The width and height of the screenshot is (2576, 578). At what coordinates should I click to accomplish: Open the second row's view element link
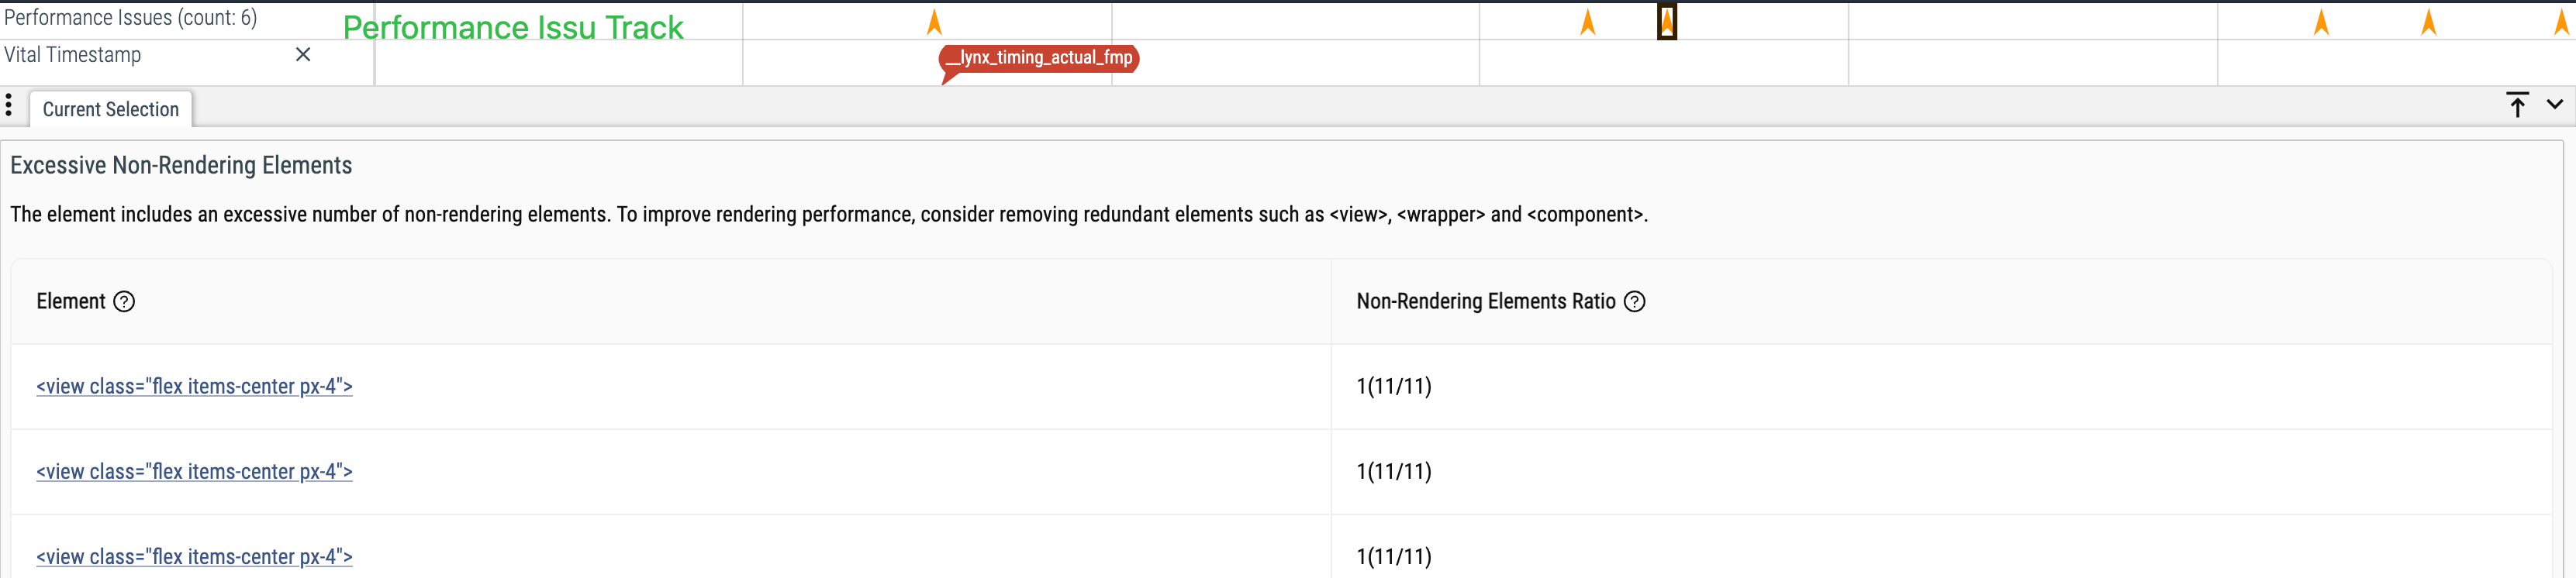click(x=194, y=472)
